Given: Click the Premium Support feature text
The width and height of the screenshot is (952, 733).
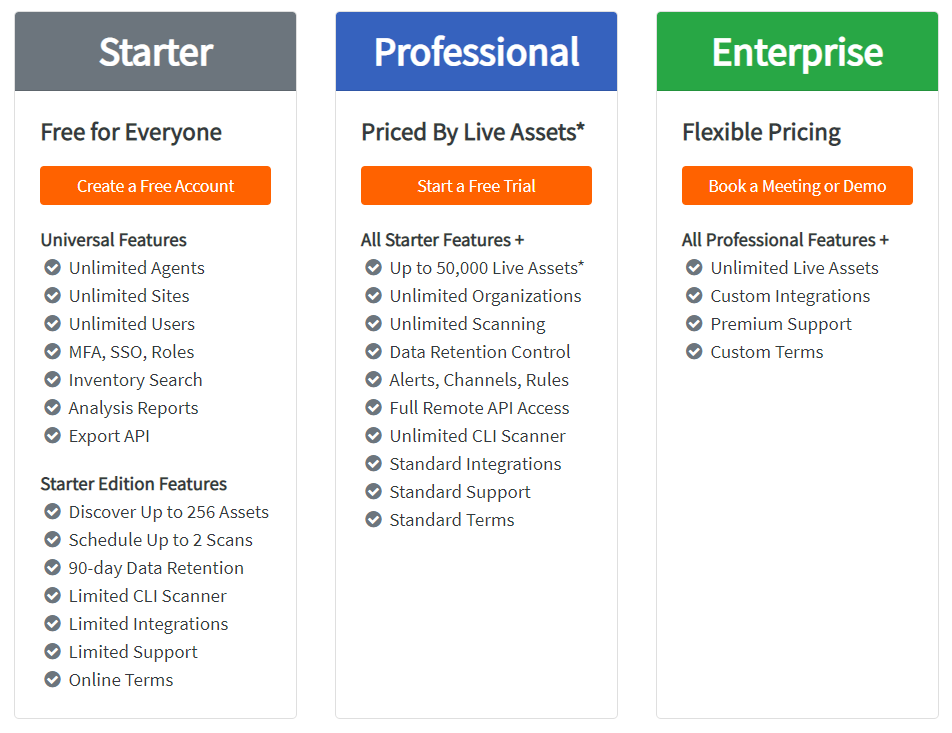Looking at the screenshot, I should pos(781,324).
